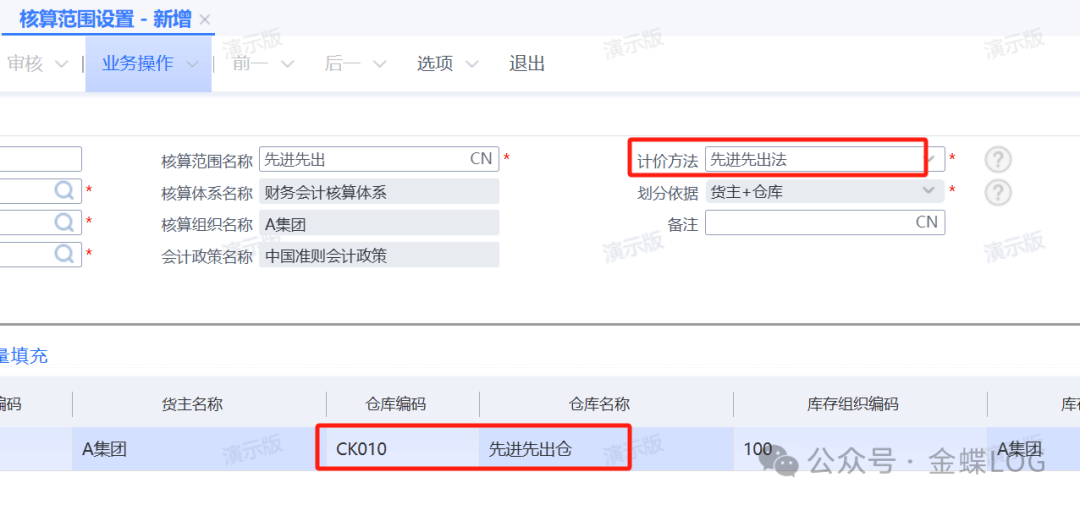Viewport: 1080px width, 505px height.
Task: Click CN language icon in 备注 field
Action: [927, 223]
